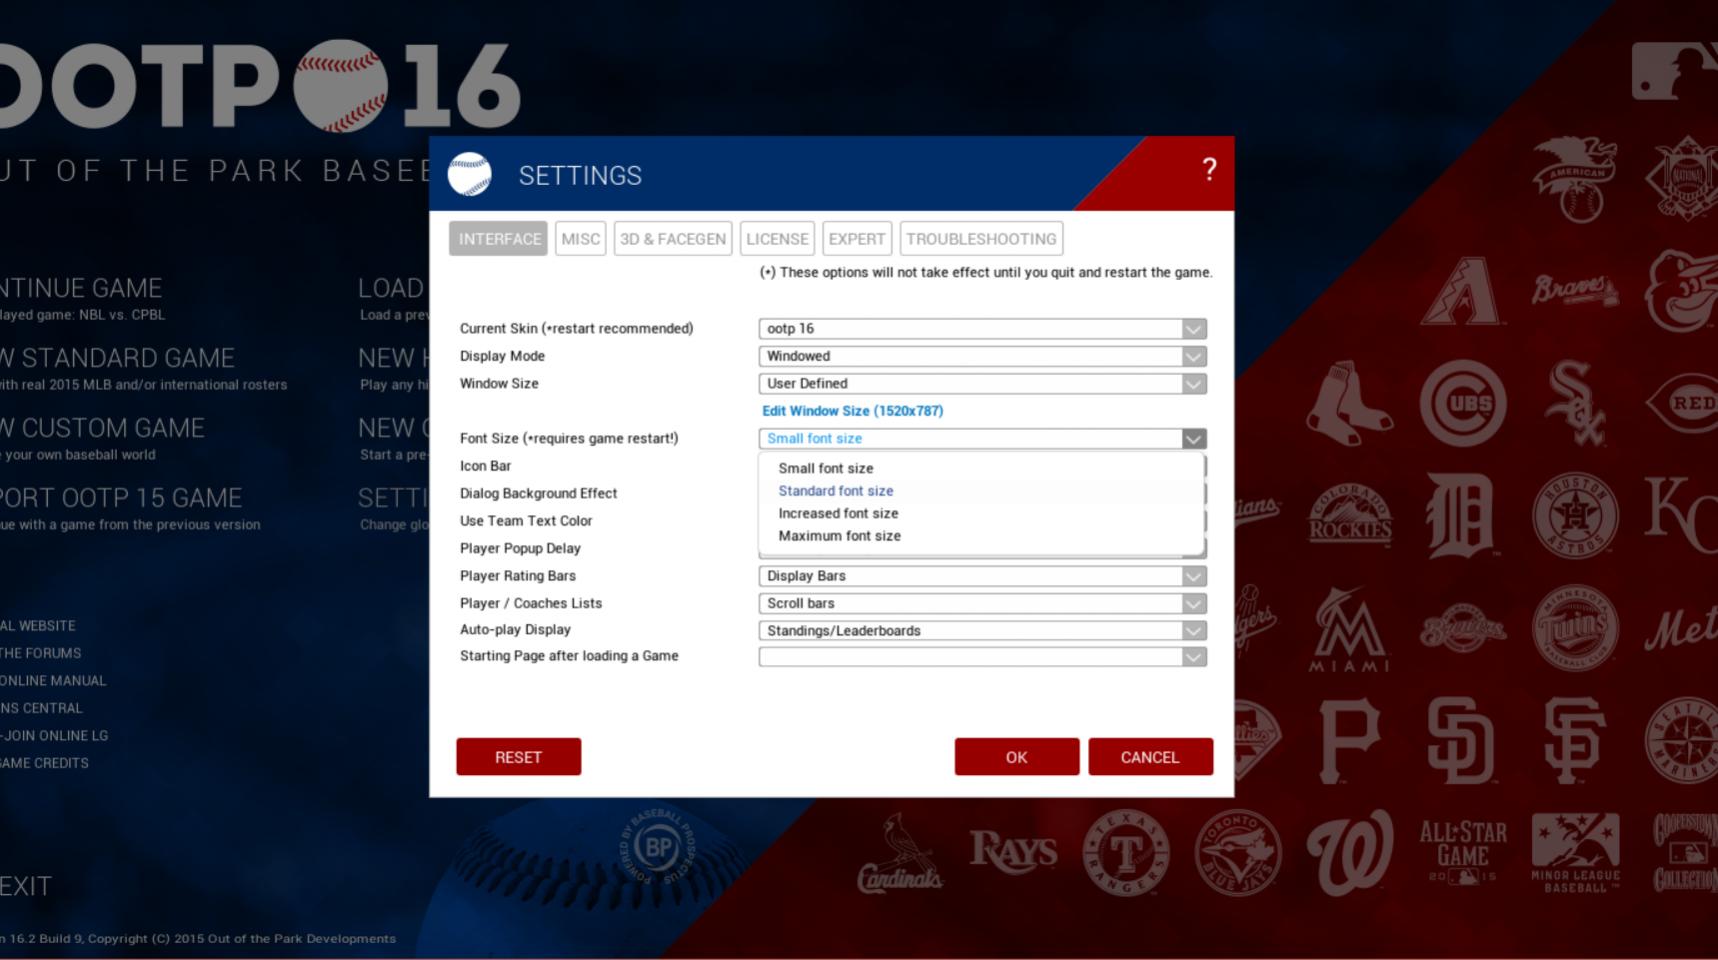Click the Detroit Tigers D logo

click(x=1462, y=515)
